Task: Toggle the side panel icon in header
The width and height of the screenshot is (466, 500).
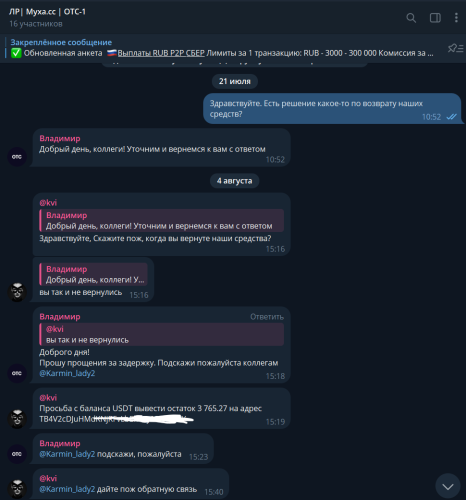Action: [435, 18]
